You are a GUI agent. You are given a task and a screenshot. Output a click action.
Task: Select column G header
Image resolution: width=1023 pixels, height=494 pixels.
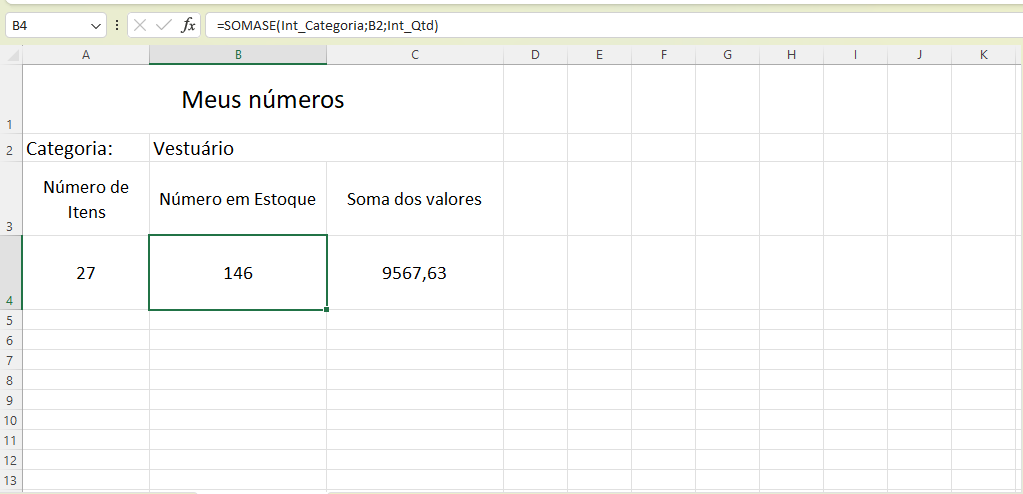point(727,55)
